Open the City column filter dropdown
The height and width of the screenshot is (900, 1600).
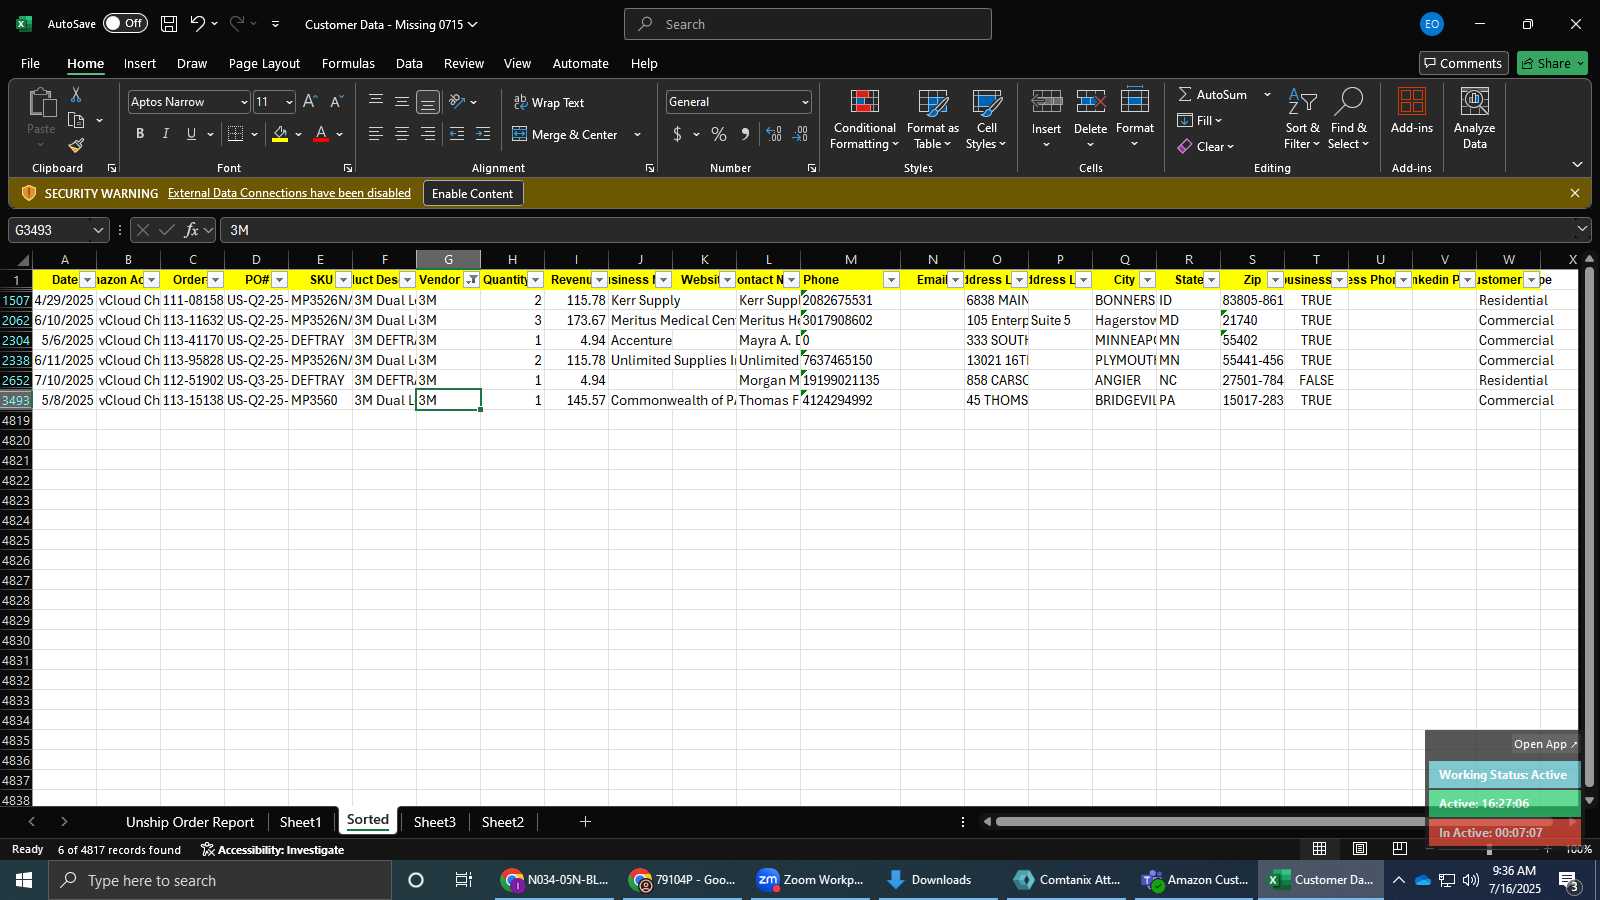1148,280
